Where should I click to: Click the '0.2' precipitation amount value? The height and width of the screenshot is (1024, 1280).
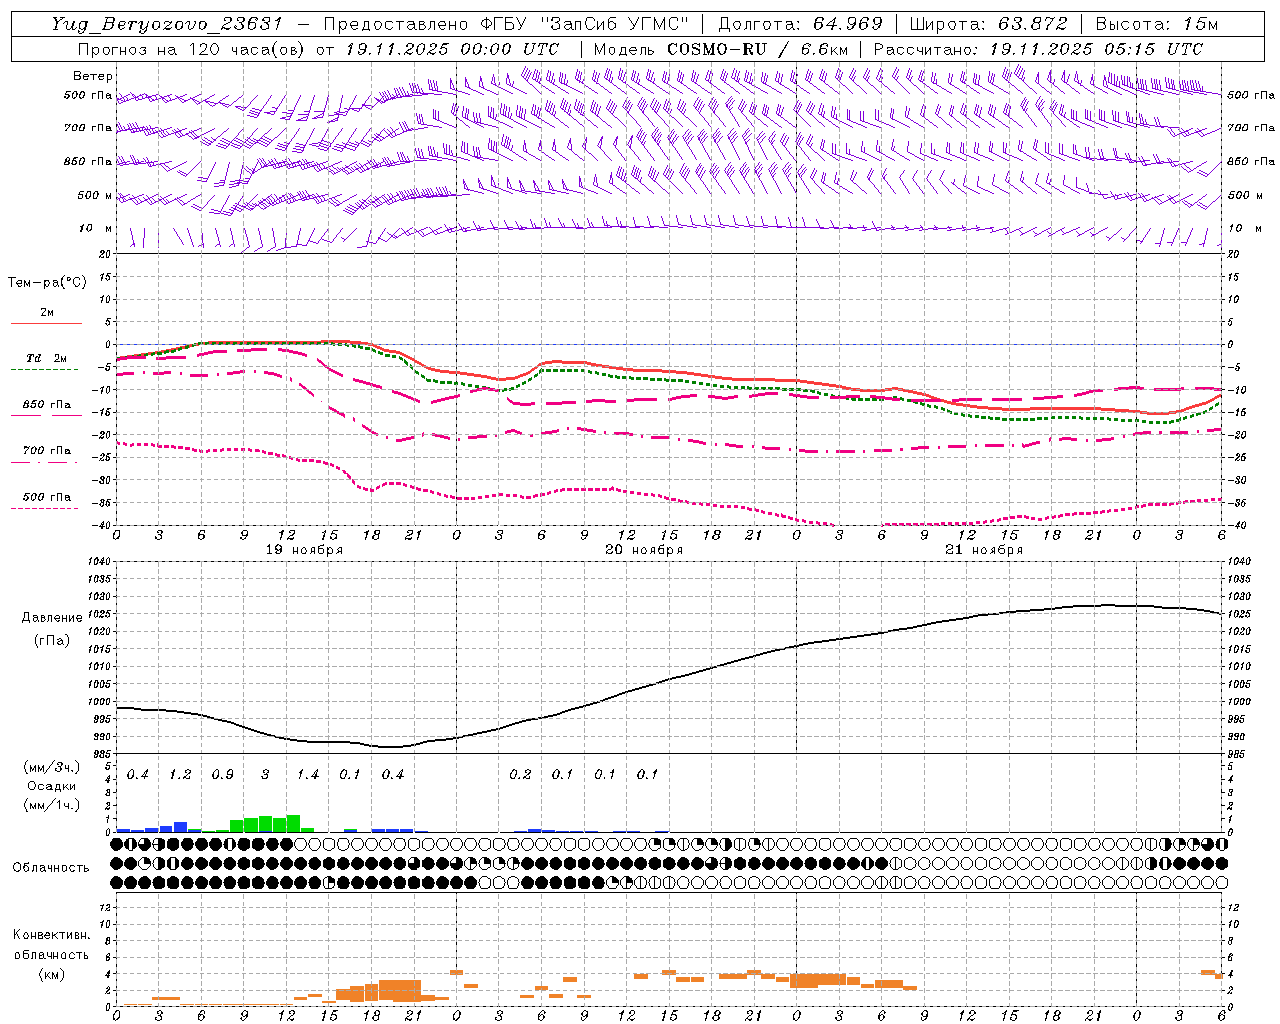pyautogui.click(x=520, y=775)
